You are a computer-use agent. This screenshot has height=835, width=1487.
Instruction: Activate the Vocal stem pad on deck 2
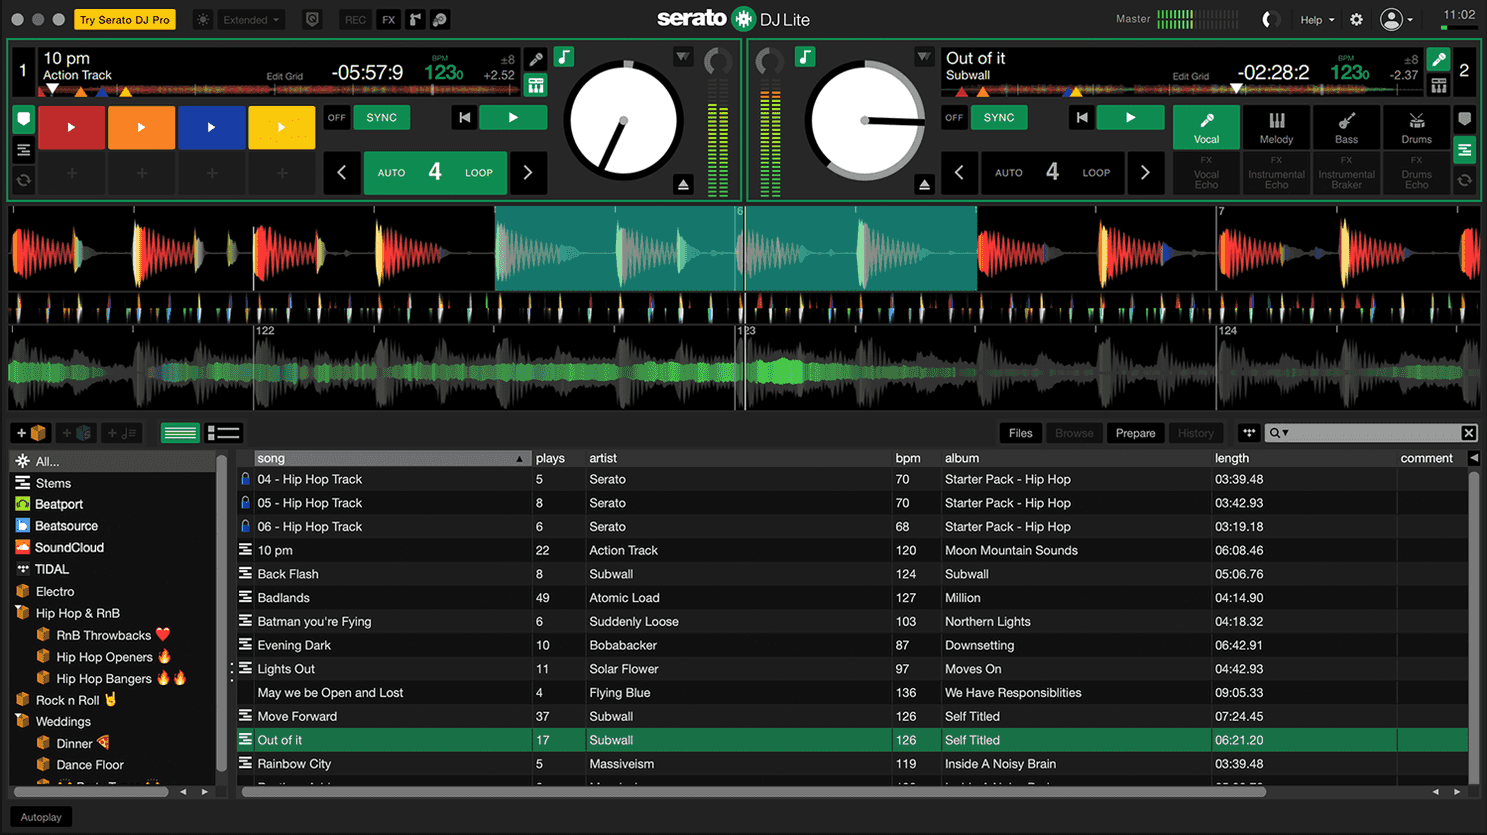(x=1205, y=127)
